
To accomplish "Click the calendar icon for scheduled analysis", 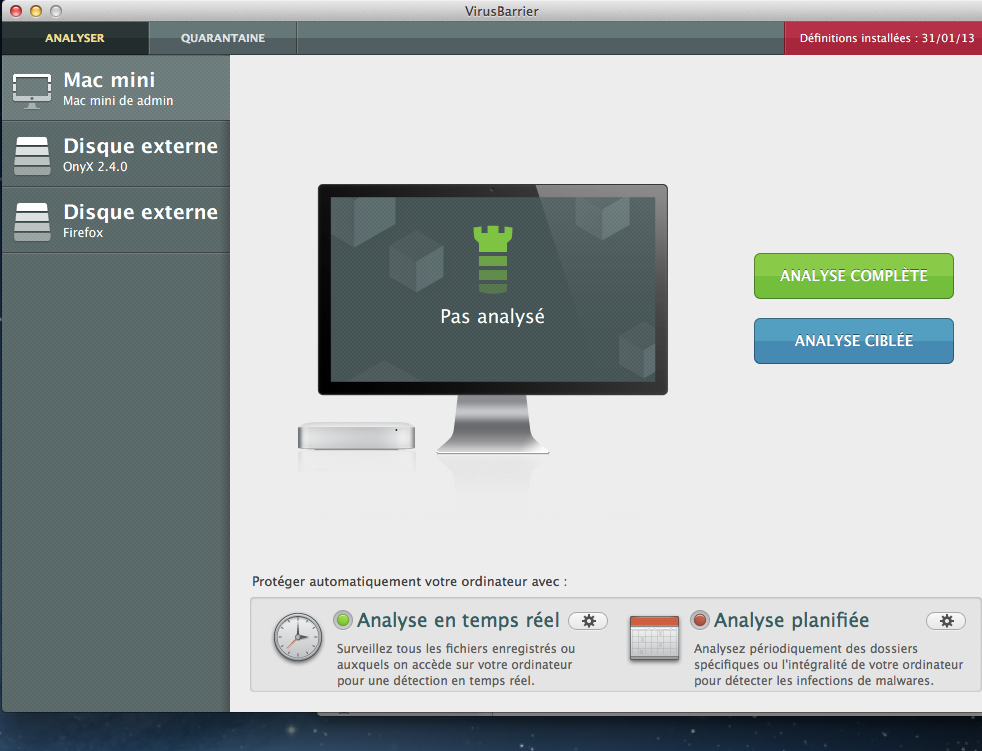I will (654, 638).
